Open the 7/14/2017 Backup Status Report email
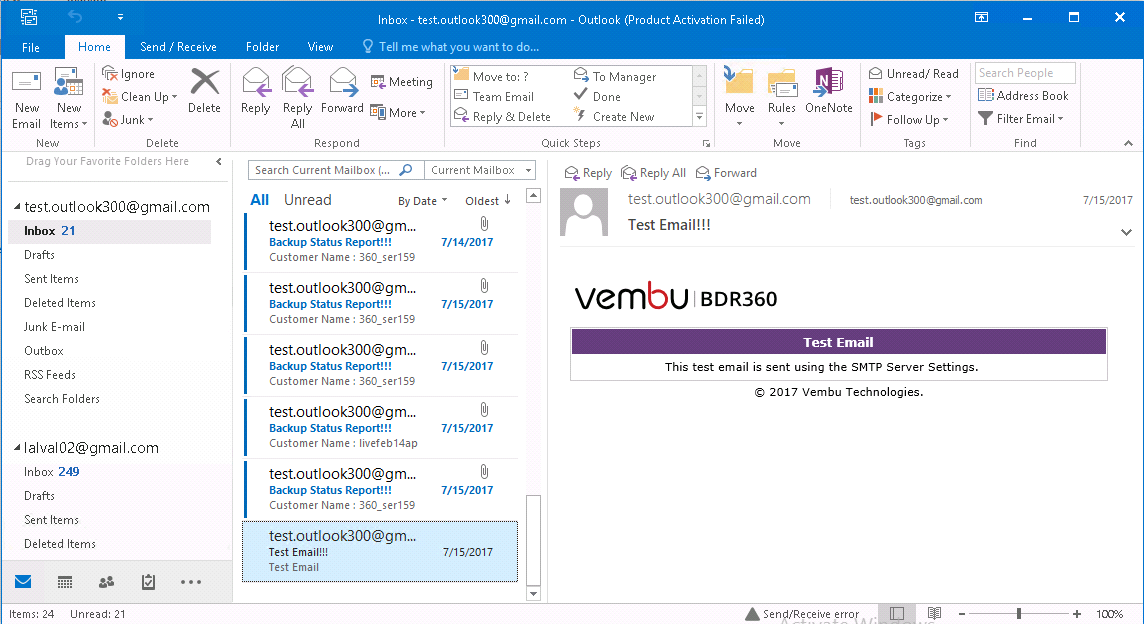1144x624 pixels. [x=381, y=241]
